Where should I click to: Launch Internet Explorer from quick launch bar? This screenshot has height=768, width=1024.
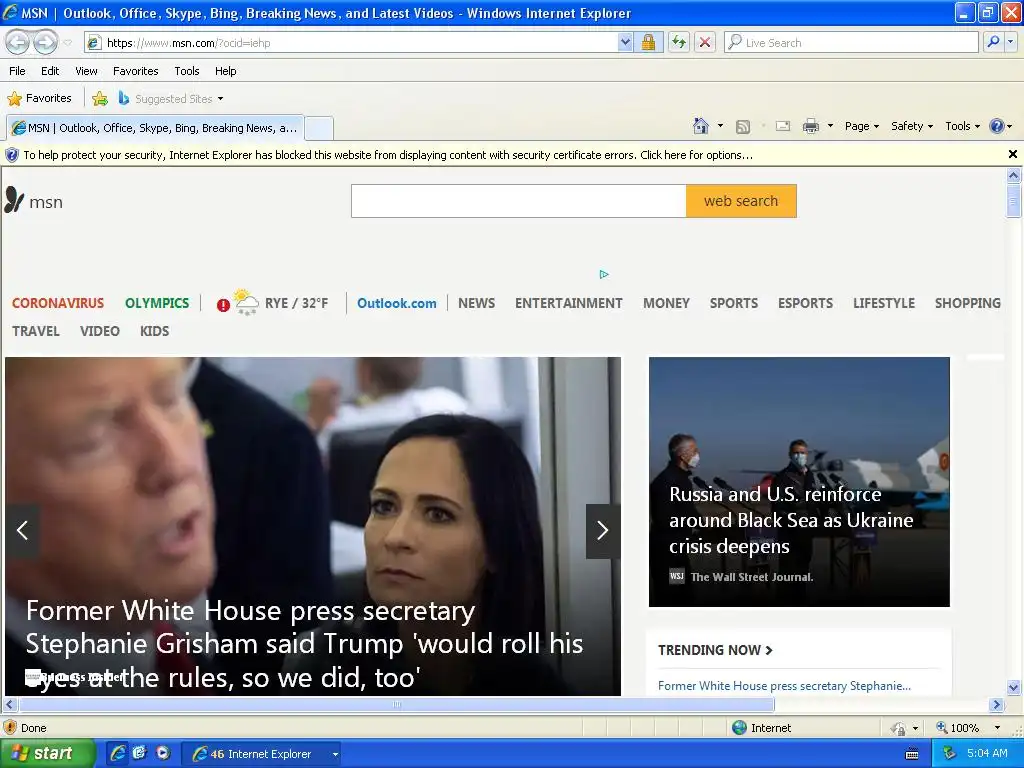click(118, 753)
